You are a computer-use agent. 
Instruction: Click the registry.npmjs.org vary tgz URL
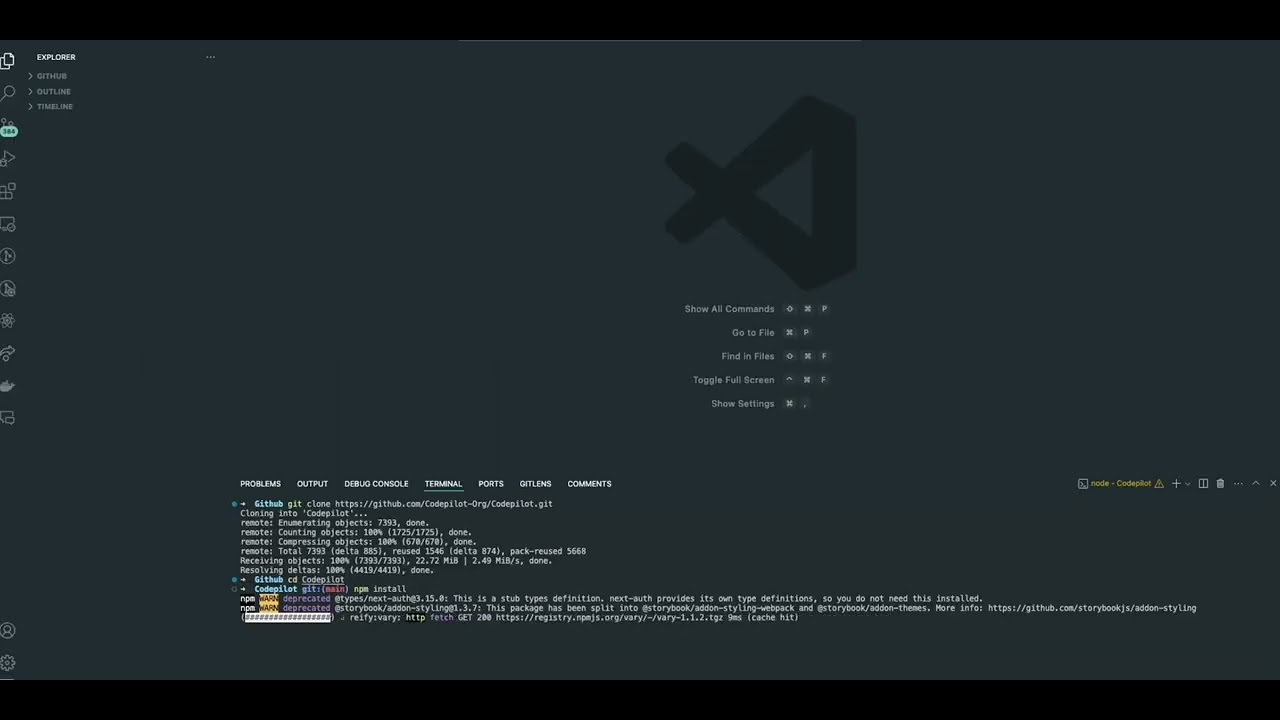click(608, 618)
